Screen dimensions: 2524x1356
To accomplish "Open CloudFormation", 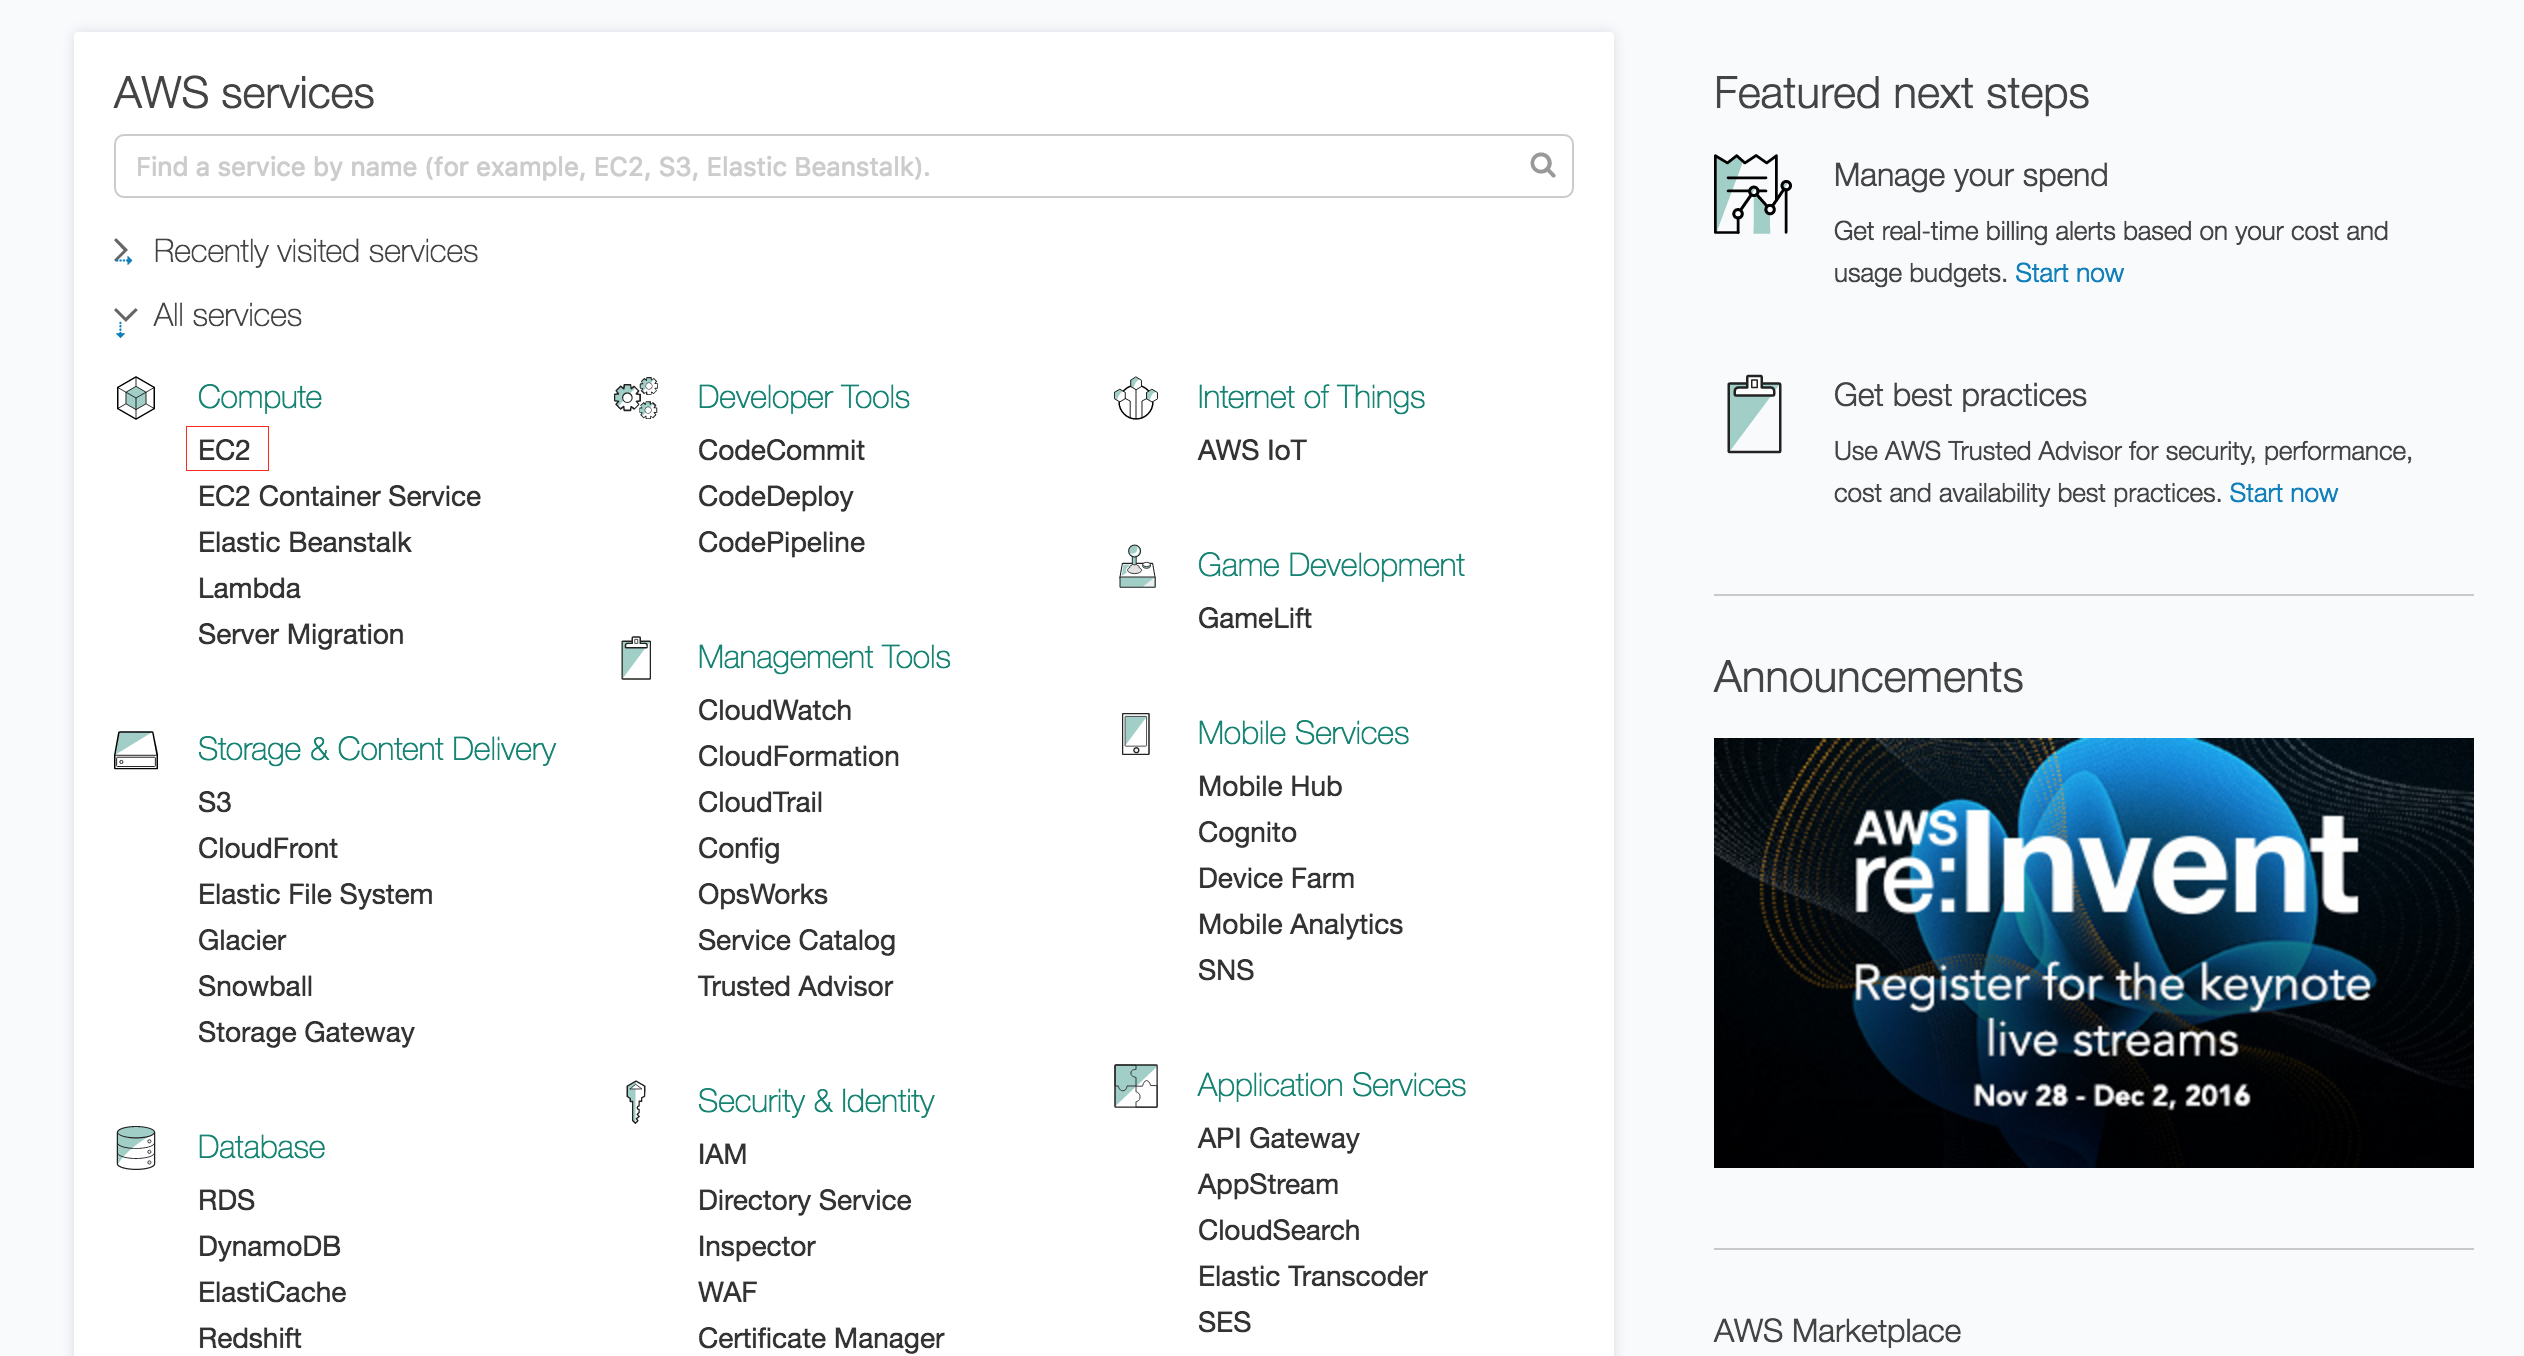I will (798, 756).
